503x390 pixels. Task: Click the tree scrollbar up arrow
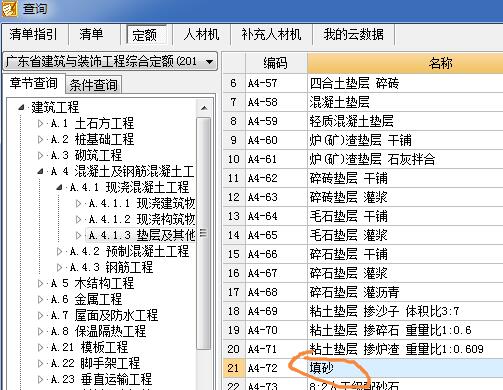coord(204,108)
